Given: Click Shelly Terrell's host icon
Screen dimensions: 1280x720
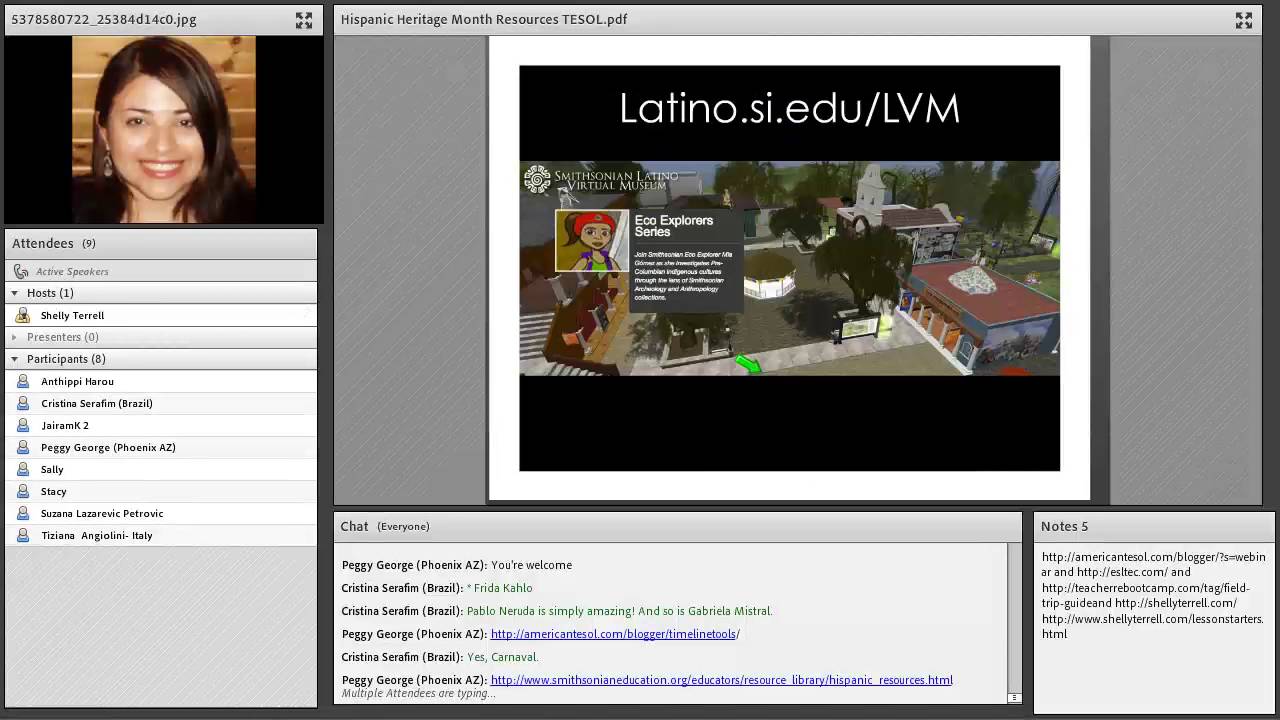Looking at the screenshot, I should (22, 315).
